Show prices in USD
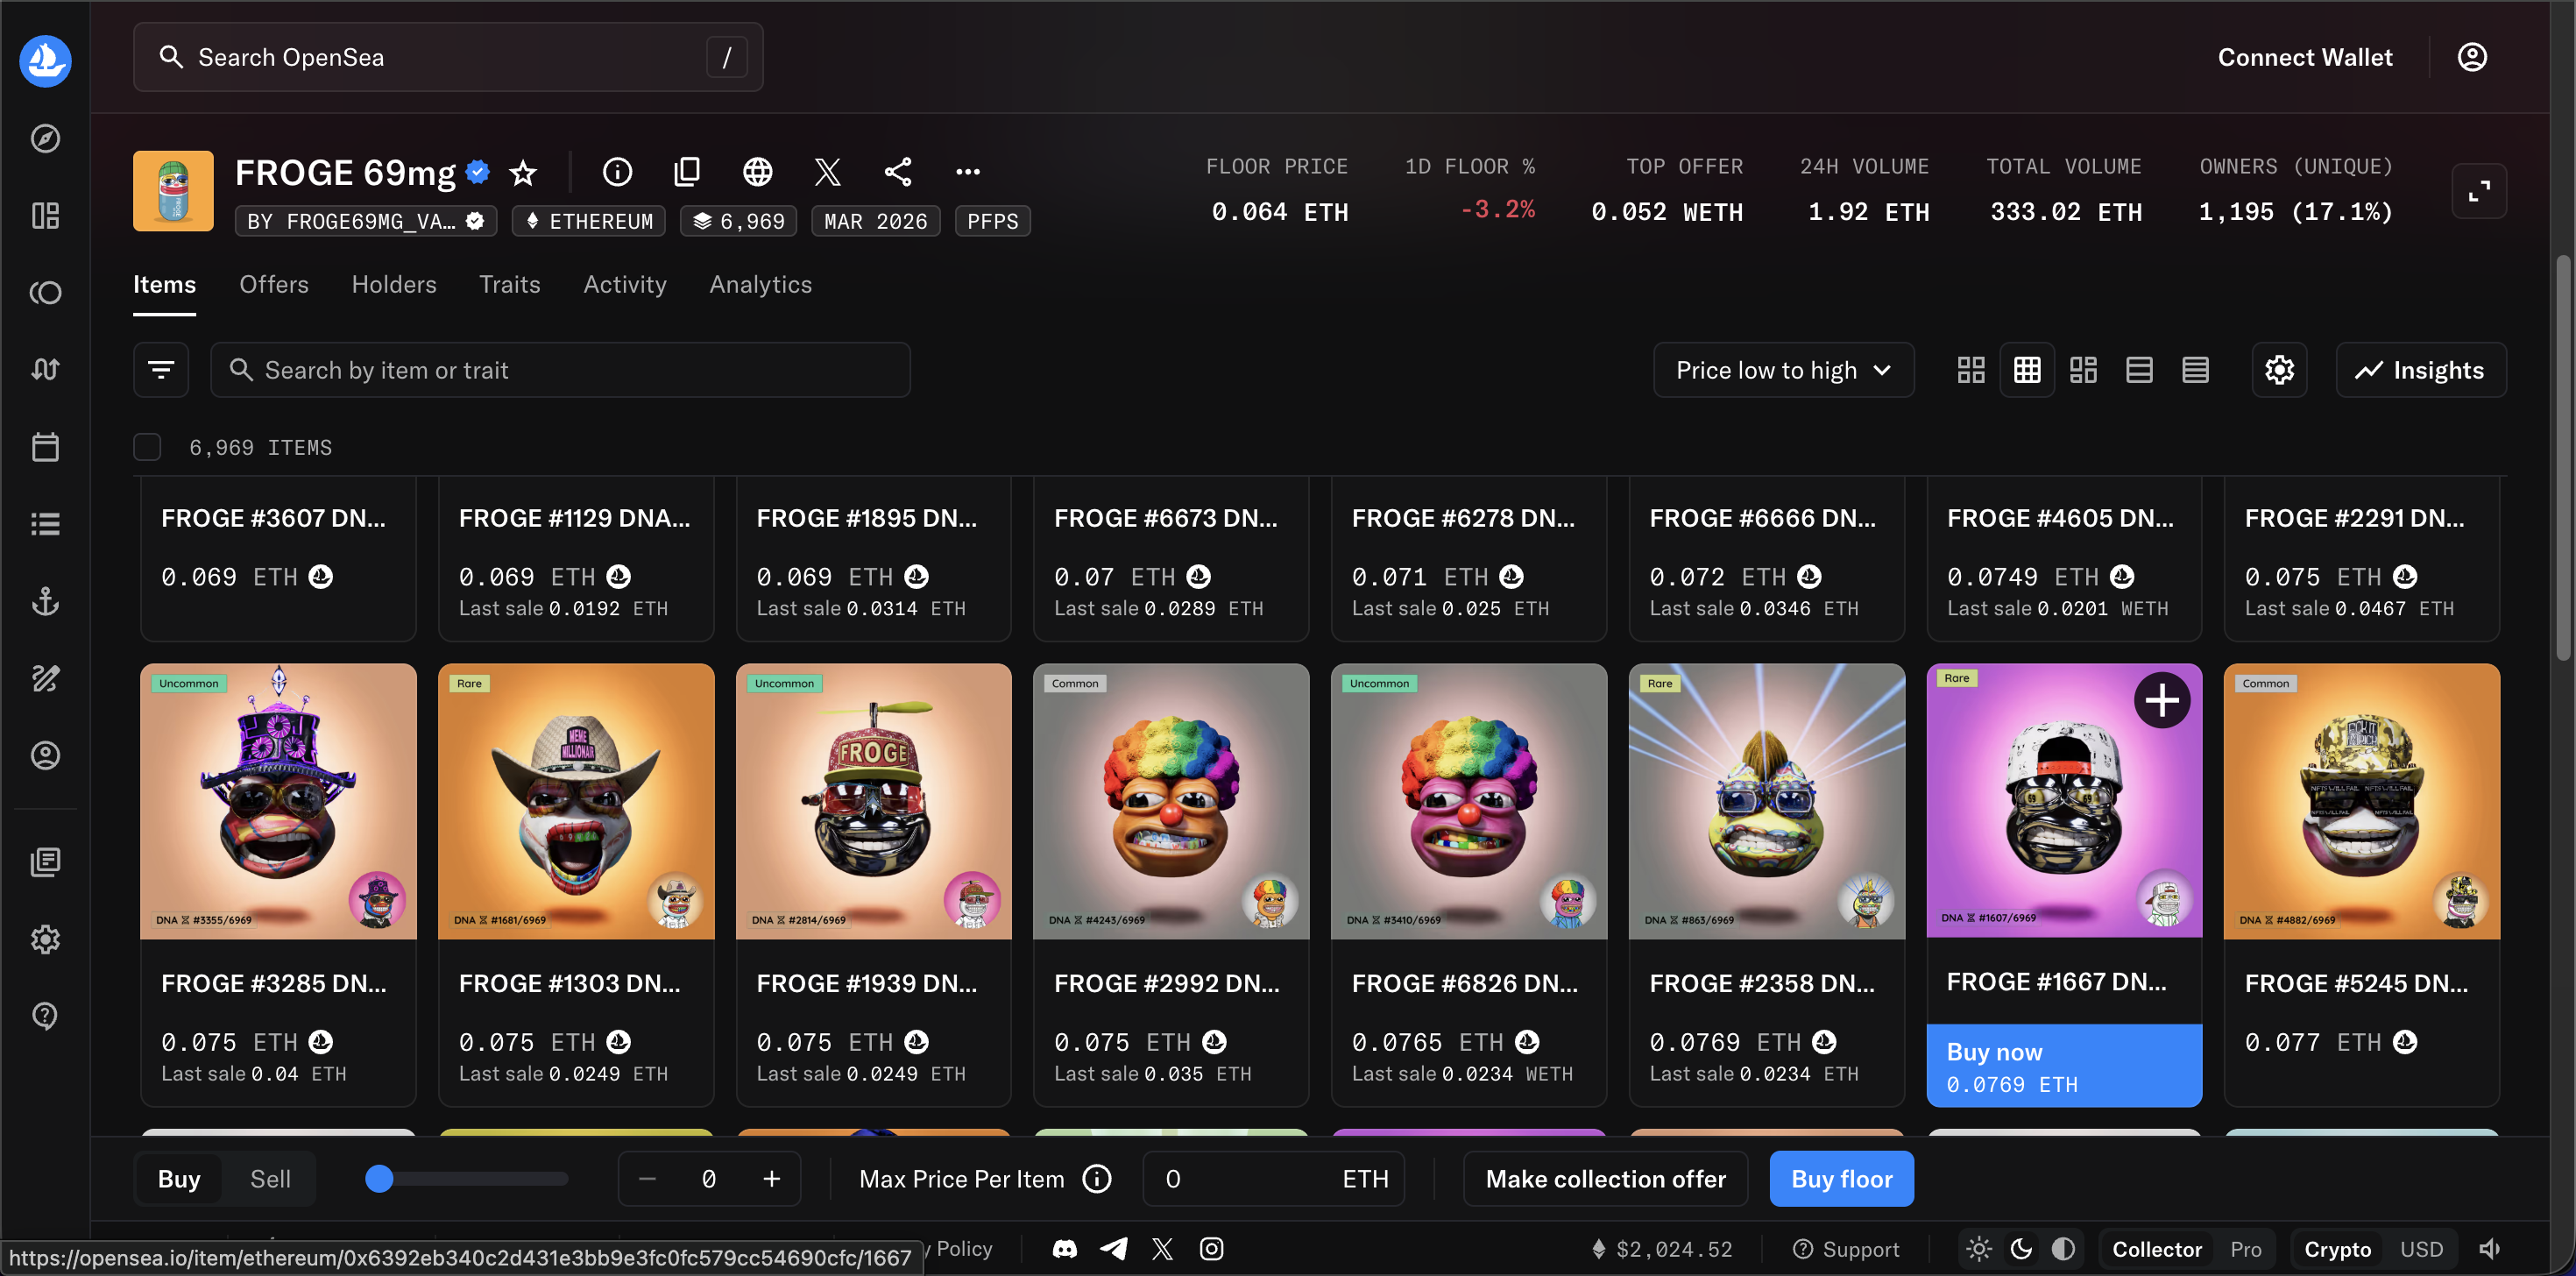The height and width of the screenshot is (1276, 2576). [x=2421, y=1249]
